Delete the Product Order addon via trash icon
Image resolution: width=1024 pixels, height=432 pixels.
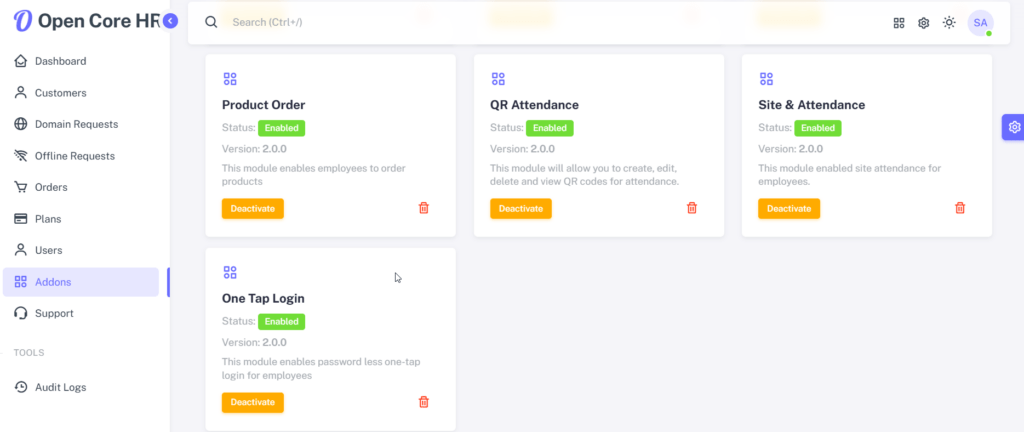(423, 208)
